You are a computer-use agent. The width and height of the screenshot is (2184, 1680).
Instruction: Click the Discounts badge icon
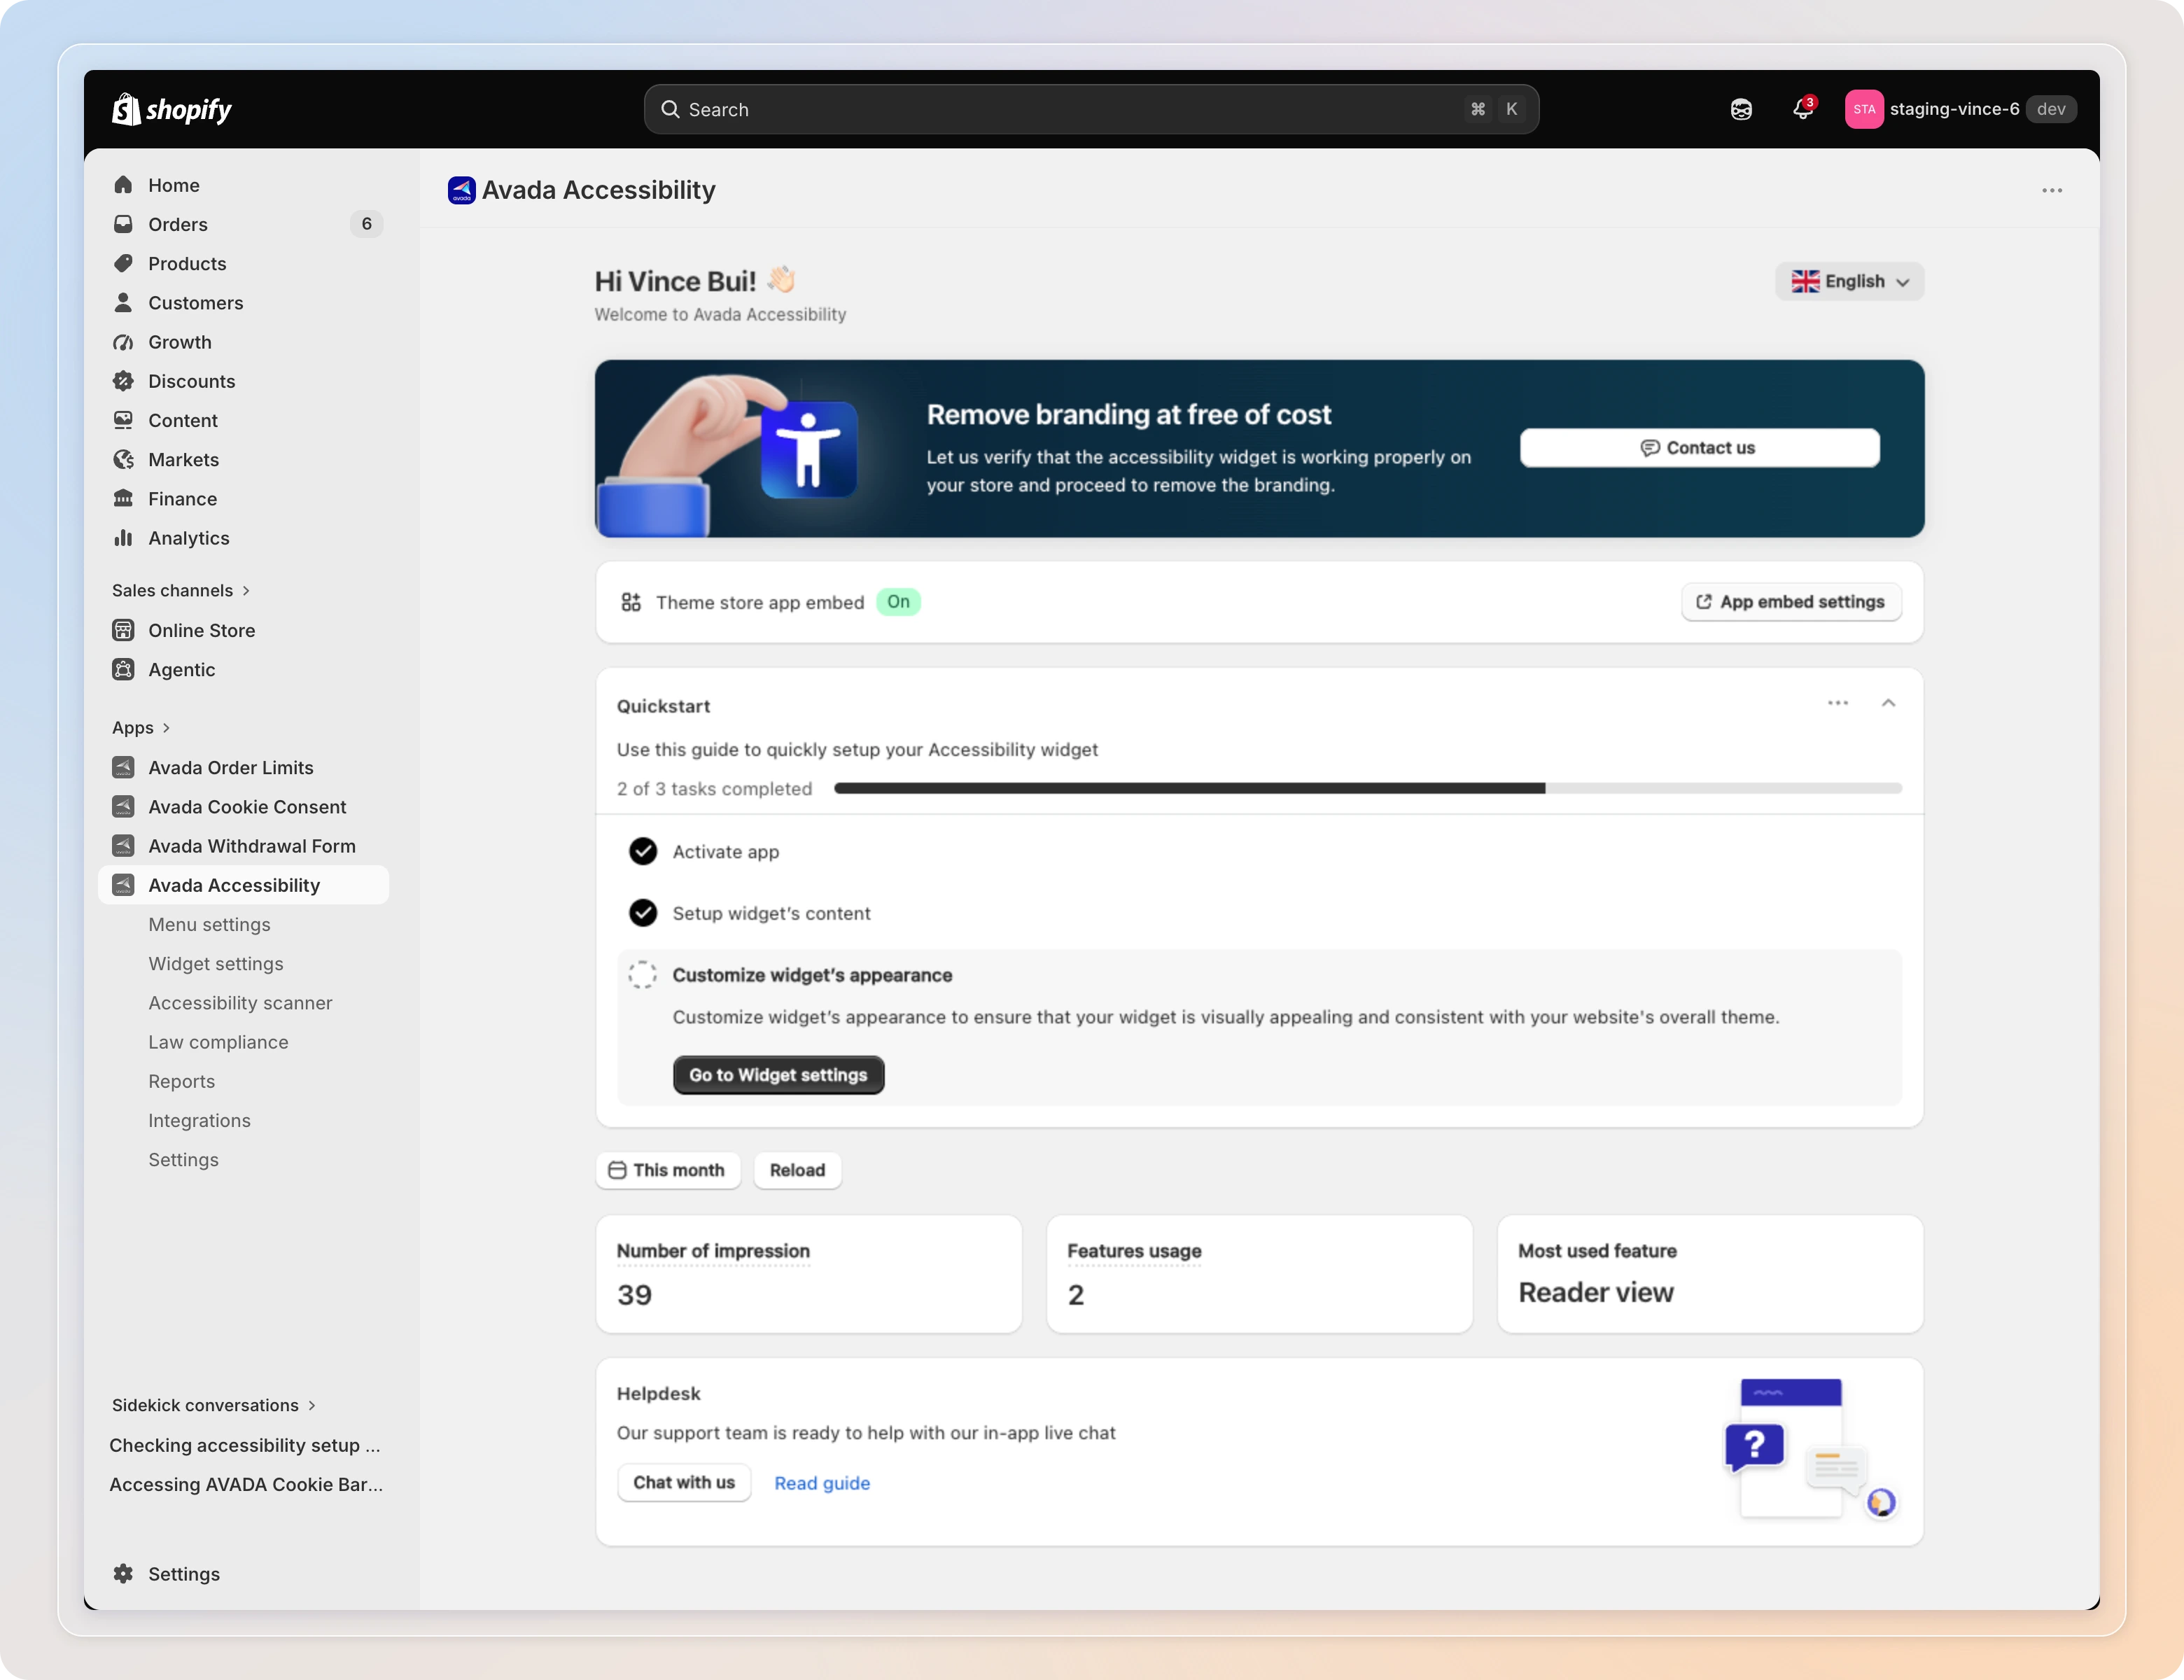123,381
